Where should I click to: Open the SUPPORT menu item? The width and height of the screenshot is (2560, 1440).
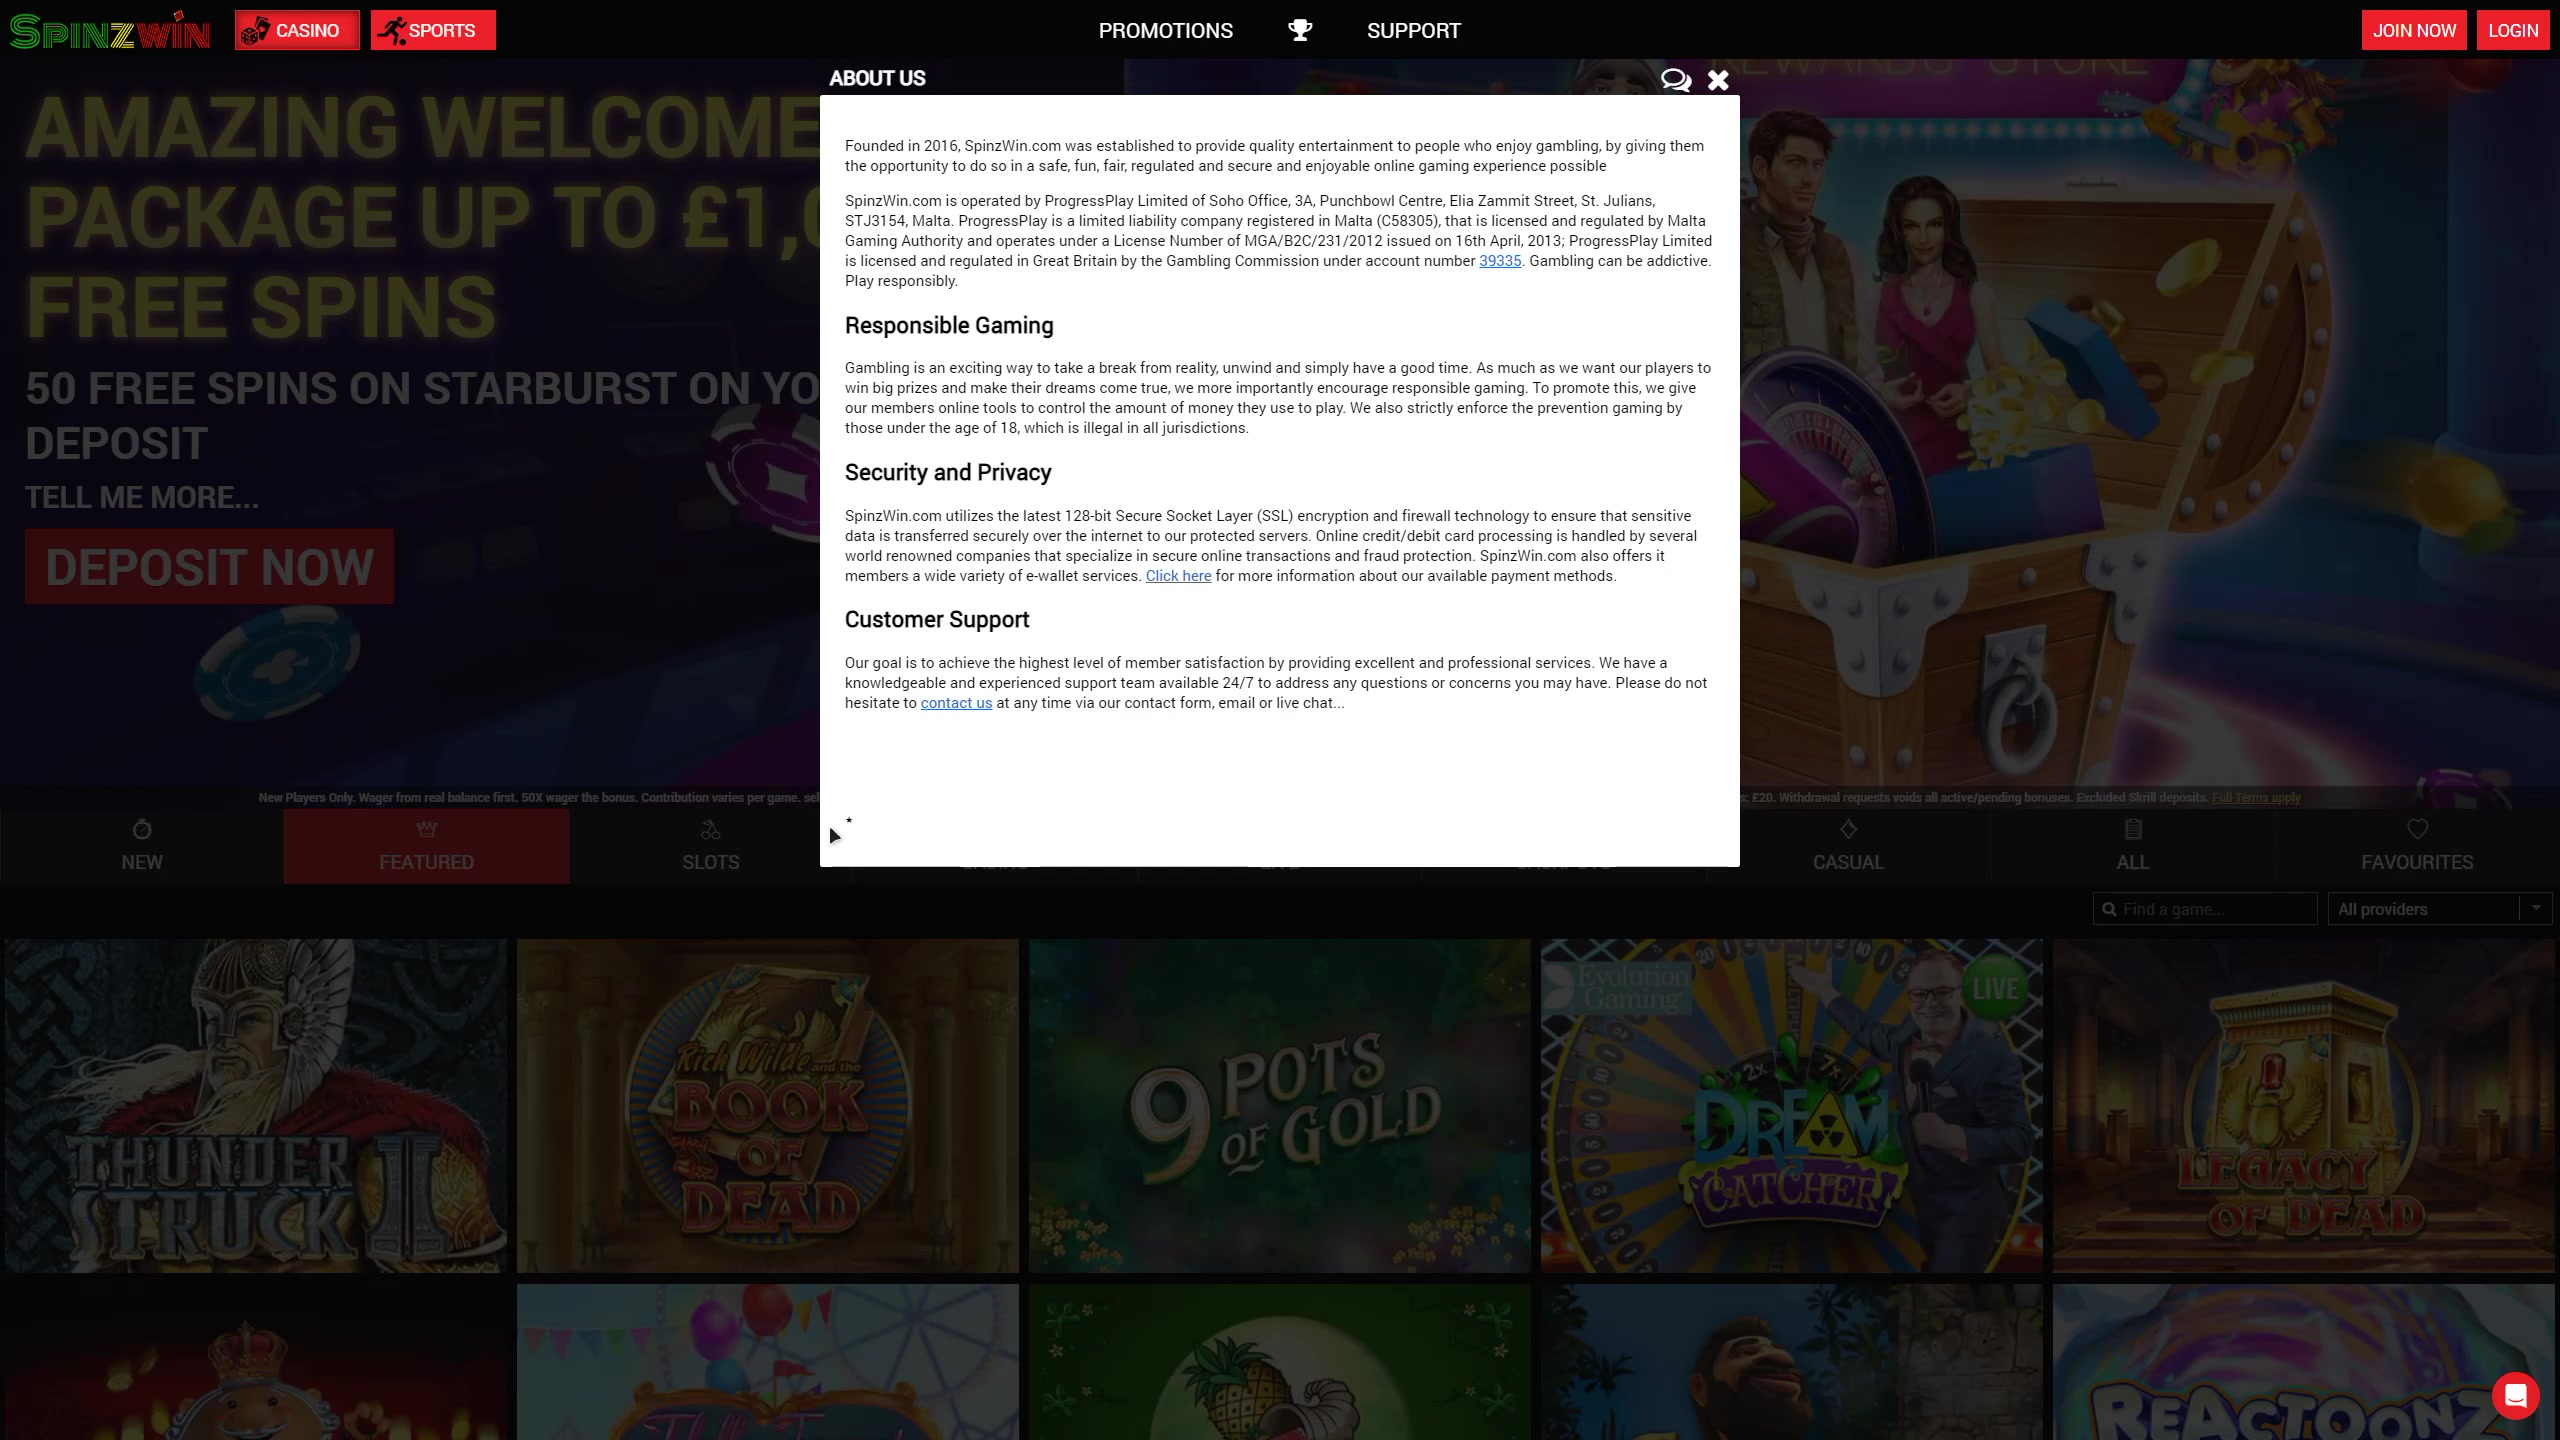tap(1413, 31)
